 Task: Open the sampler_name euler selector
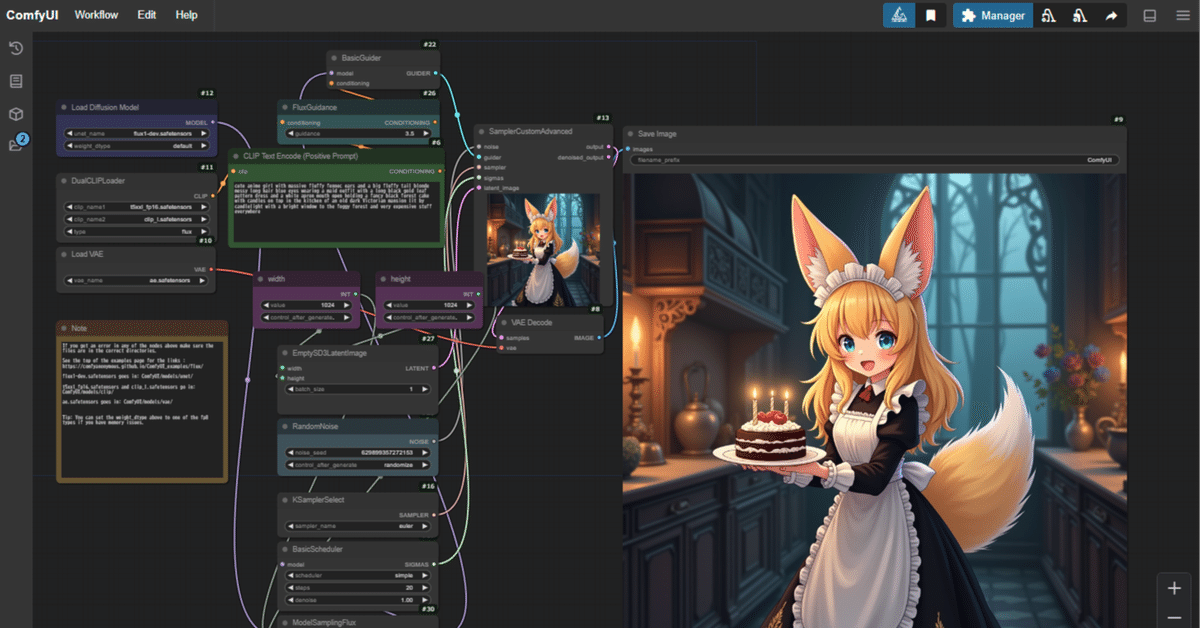click(x=358, y=525)
